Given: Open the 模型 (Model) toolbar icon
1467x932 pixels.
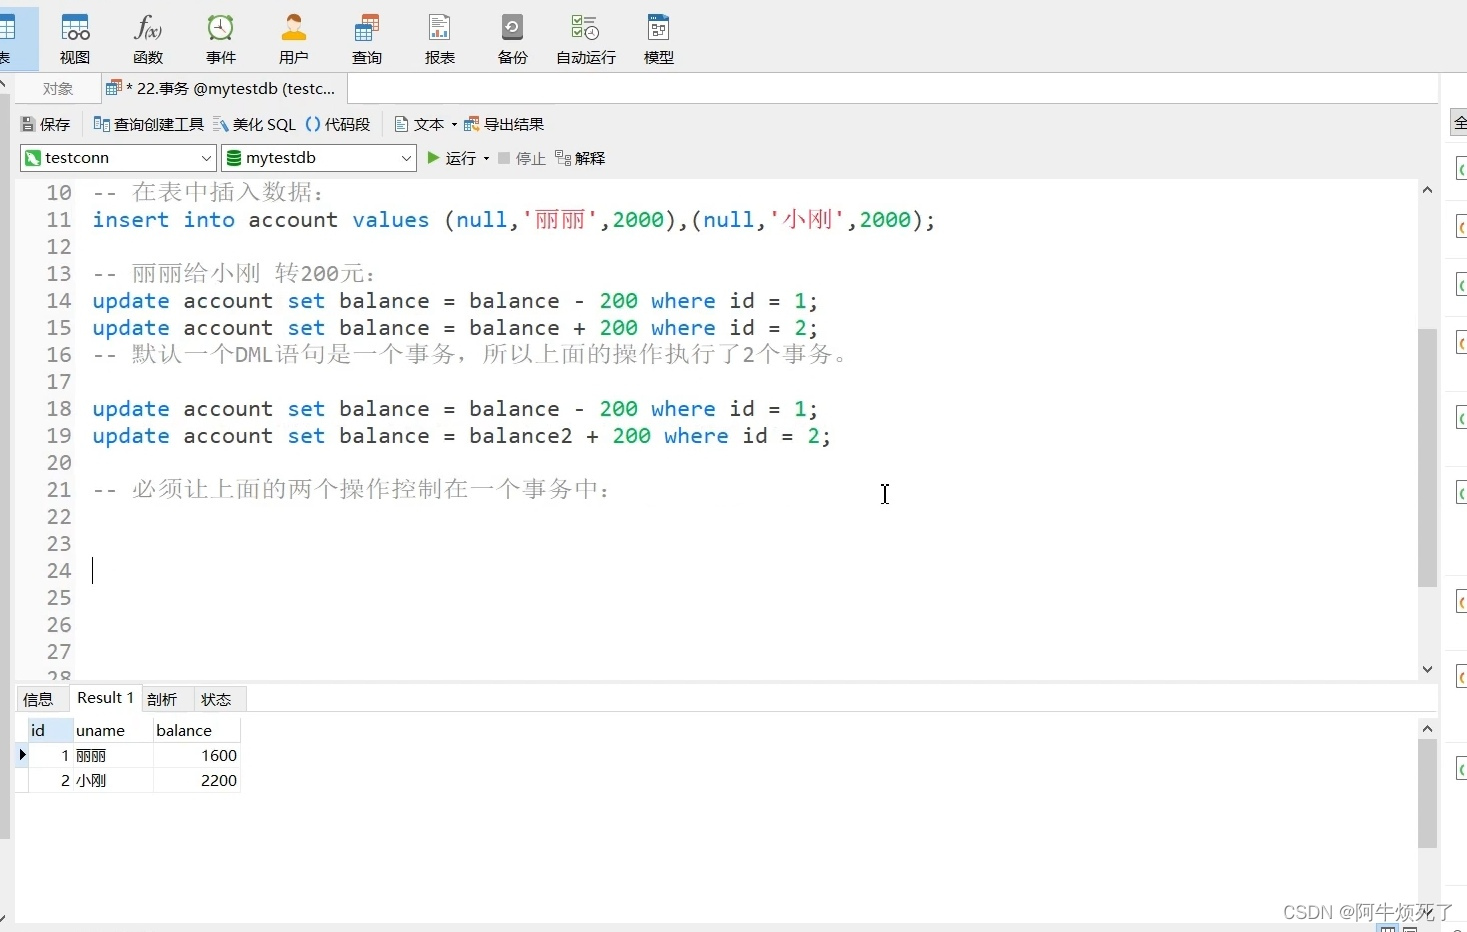Looking at the screenshot, I should (x=659, y=38).
